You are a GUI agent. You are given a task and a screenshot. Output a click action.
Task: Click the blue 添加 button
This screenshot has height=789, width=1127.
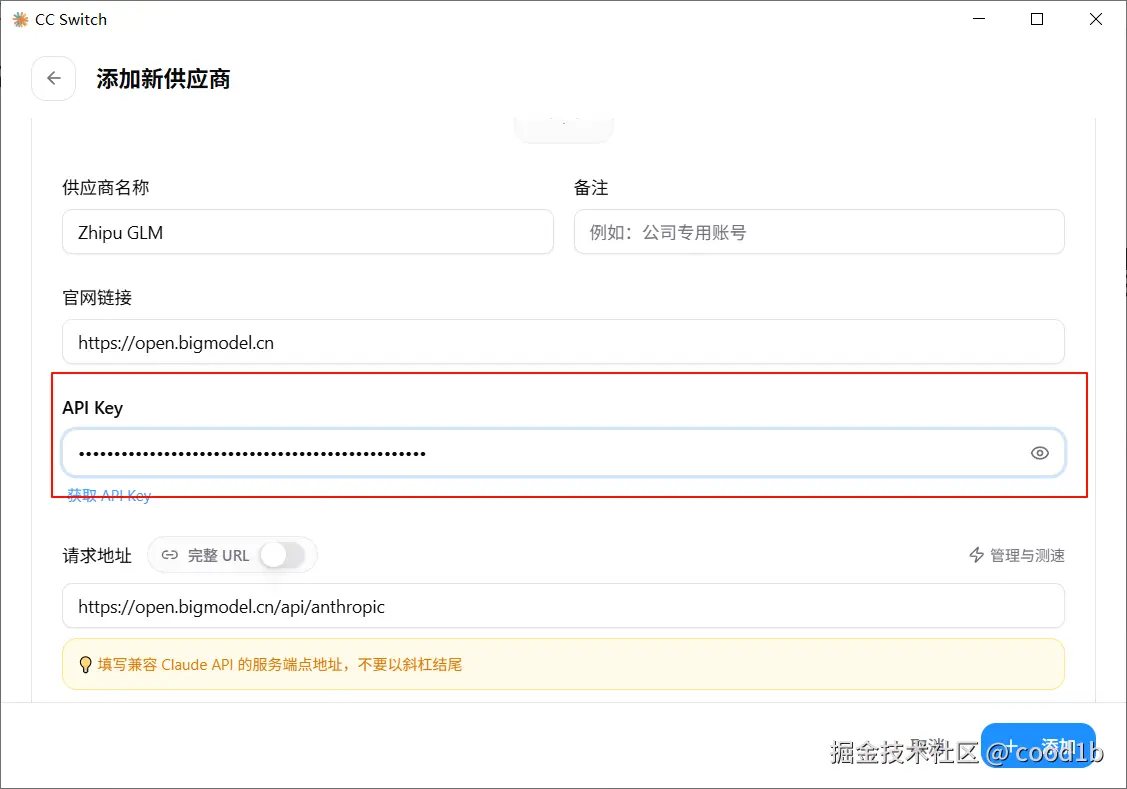pyautogui.click(x=1038, y=745)
